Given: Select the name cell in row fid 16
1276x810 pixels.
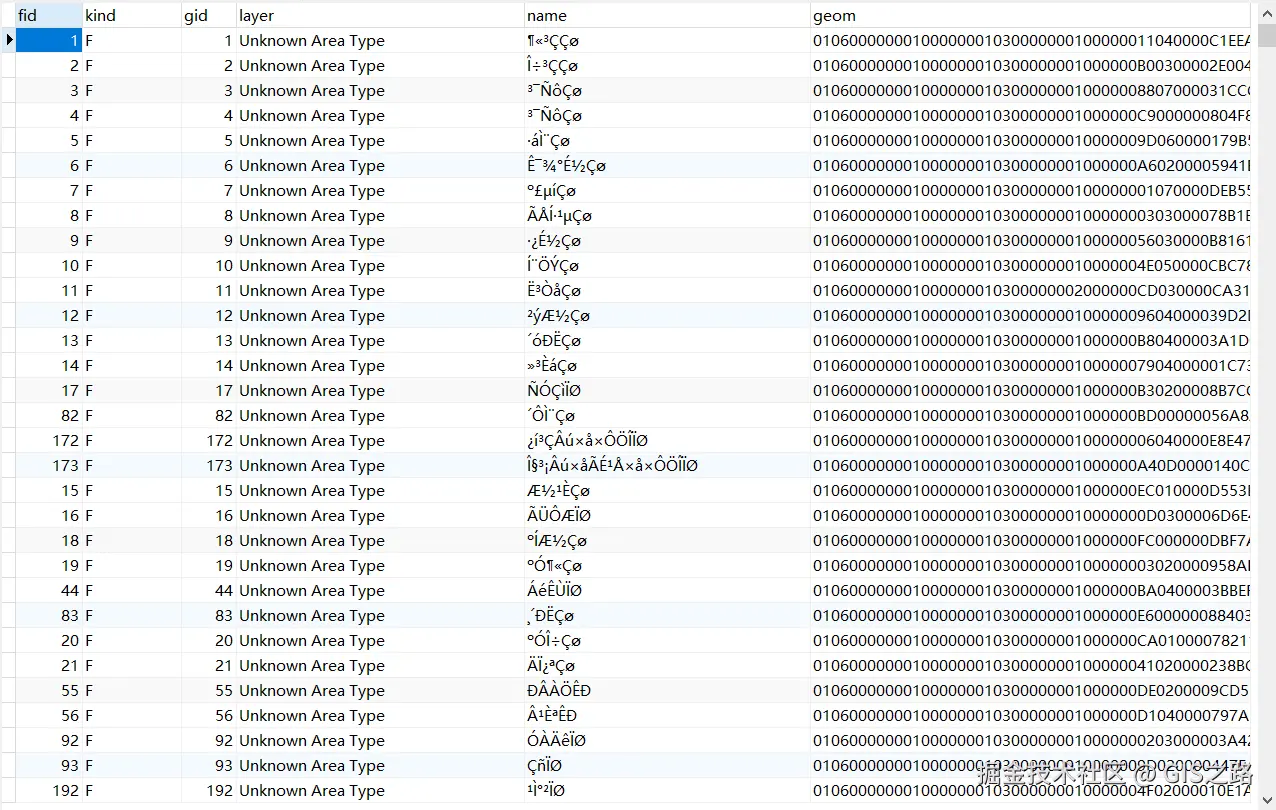Looking at the screenshot, I should 667,515.
